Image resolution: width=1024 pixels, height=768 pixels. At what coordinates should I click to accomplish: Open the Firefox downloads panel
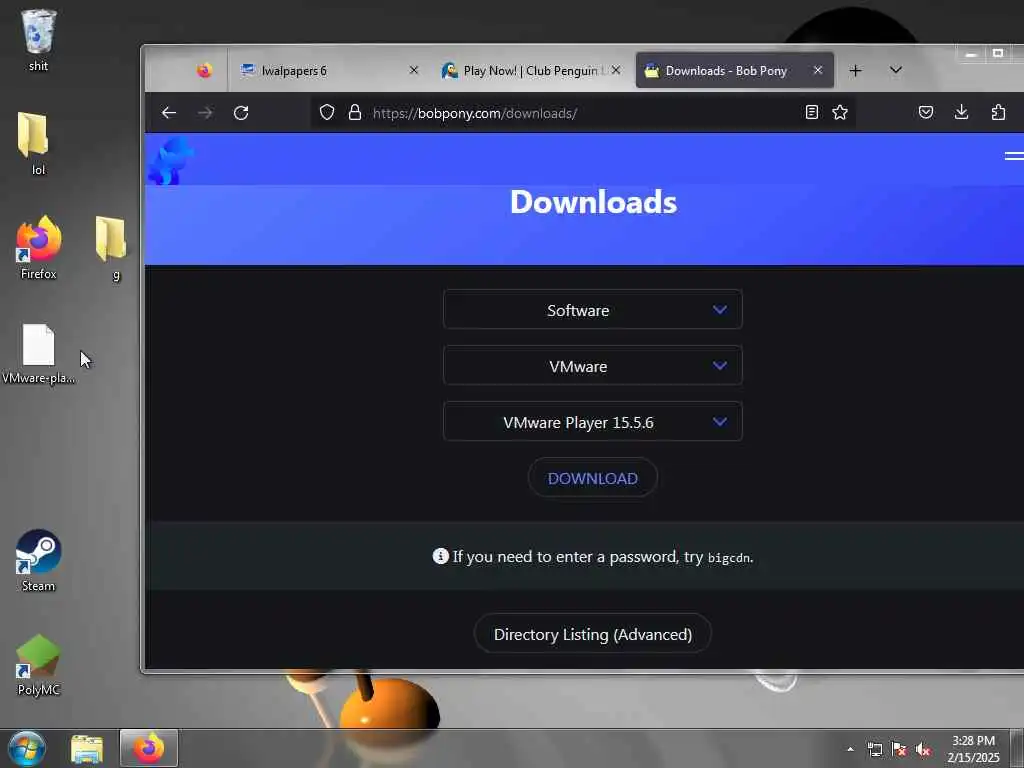click(961, 112)
